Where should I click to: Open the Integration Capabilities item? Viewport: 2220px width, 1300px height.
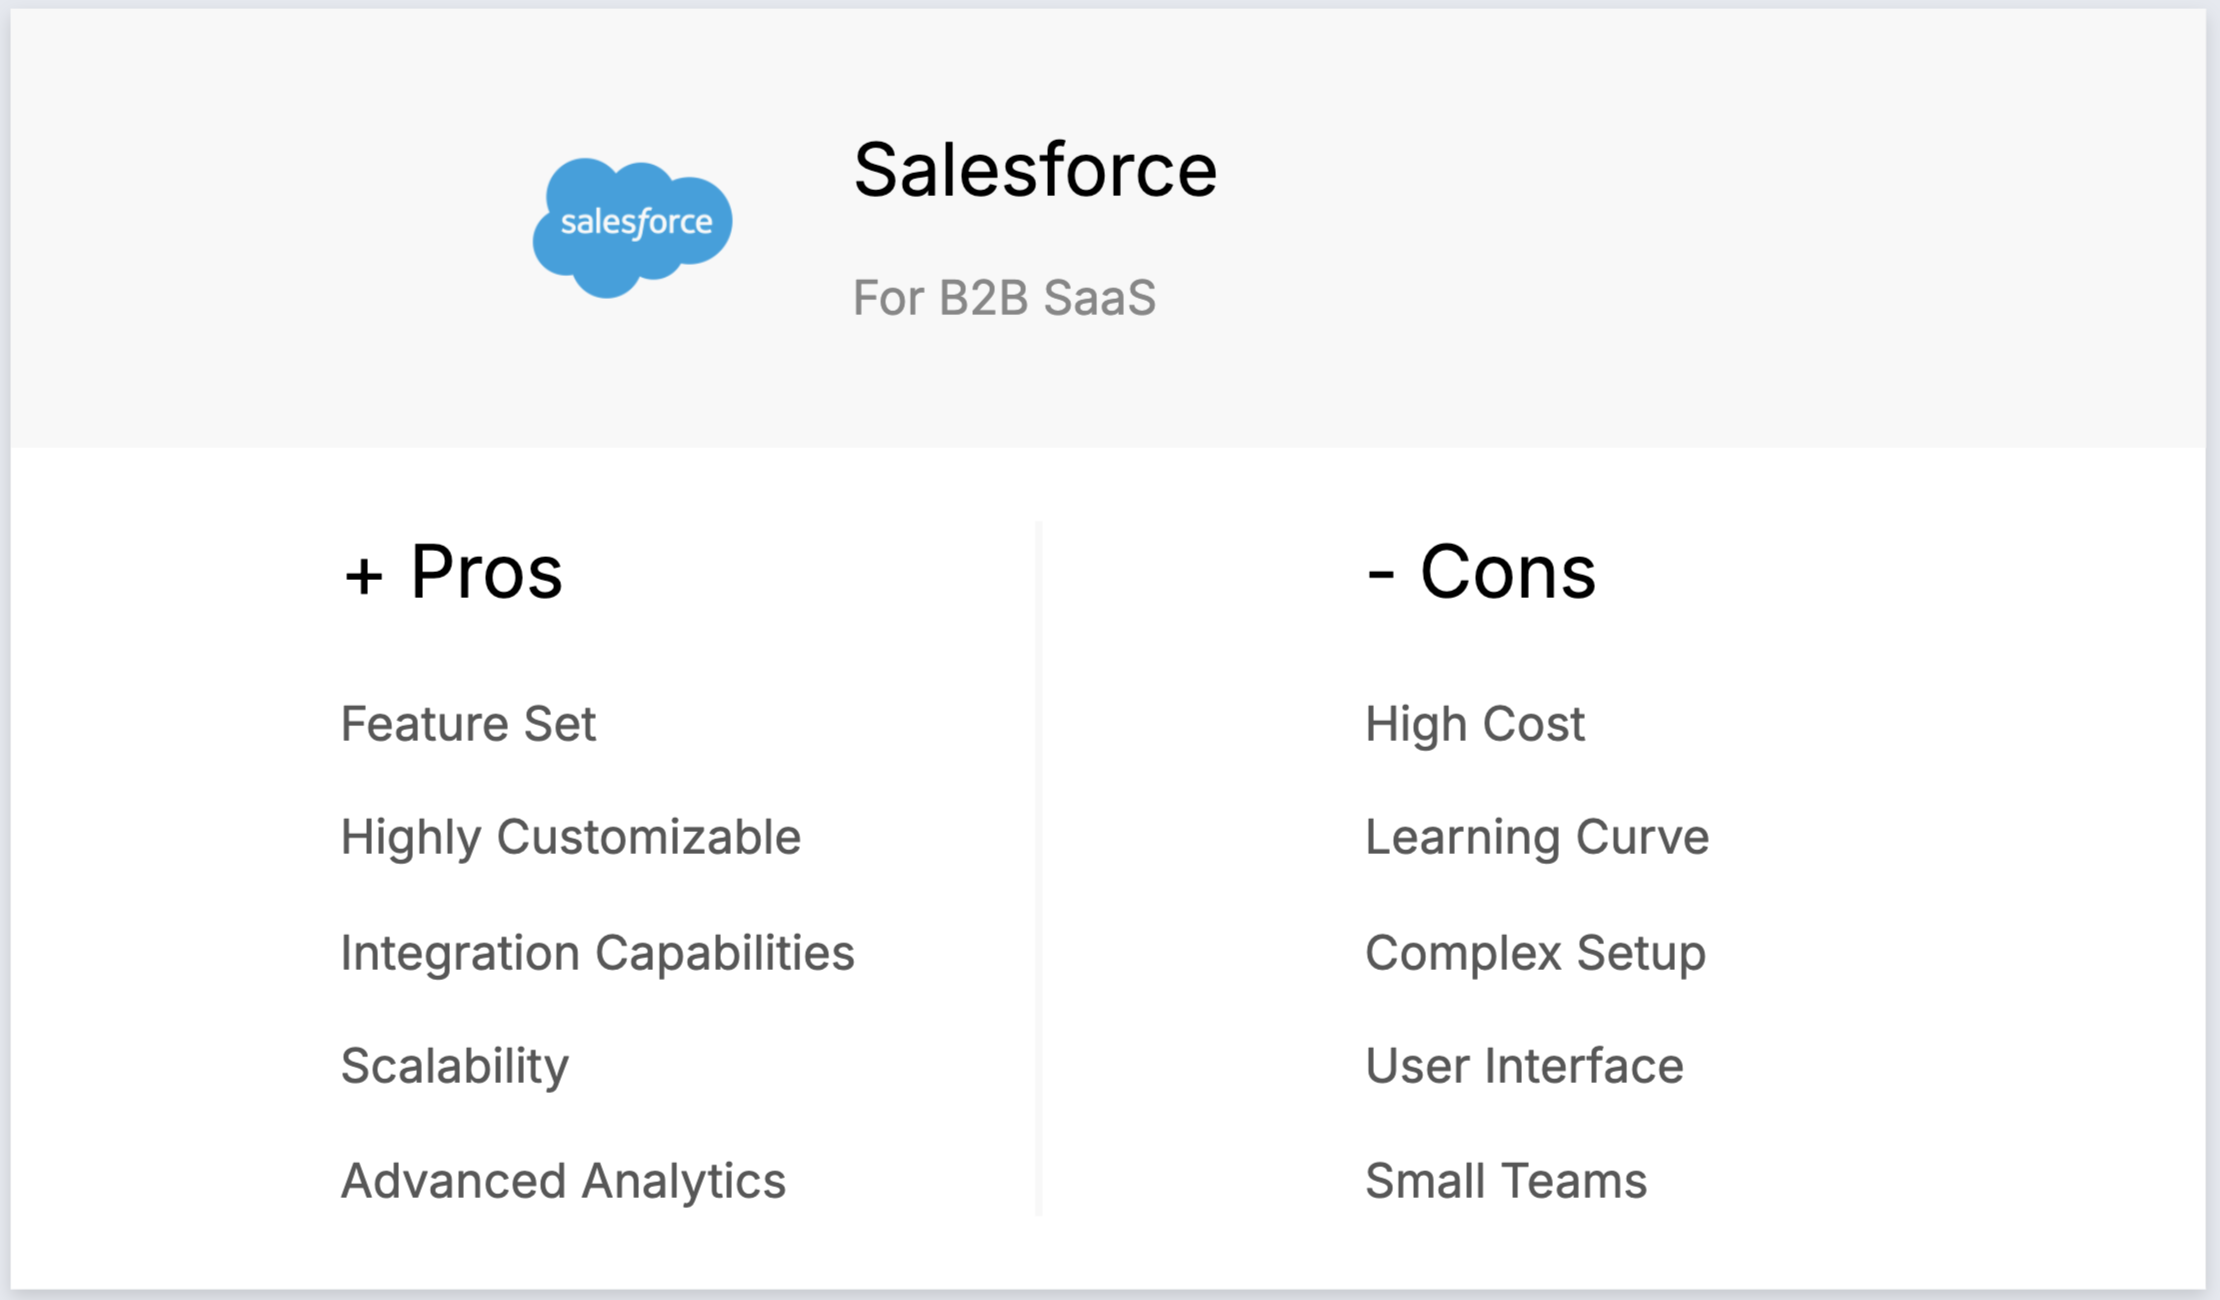coord(597,952)
